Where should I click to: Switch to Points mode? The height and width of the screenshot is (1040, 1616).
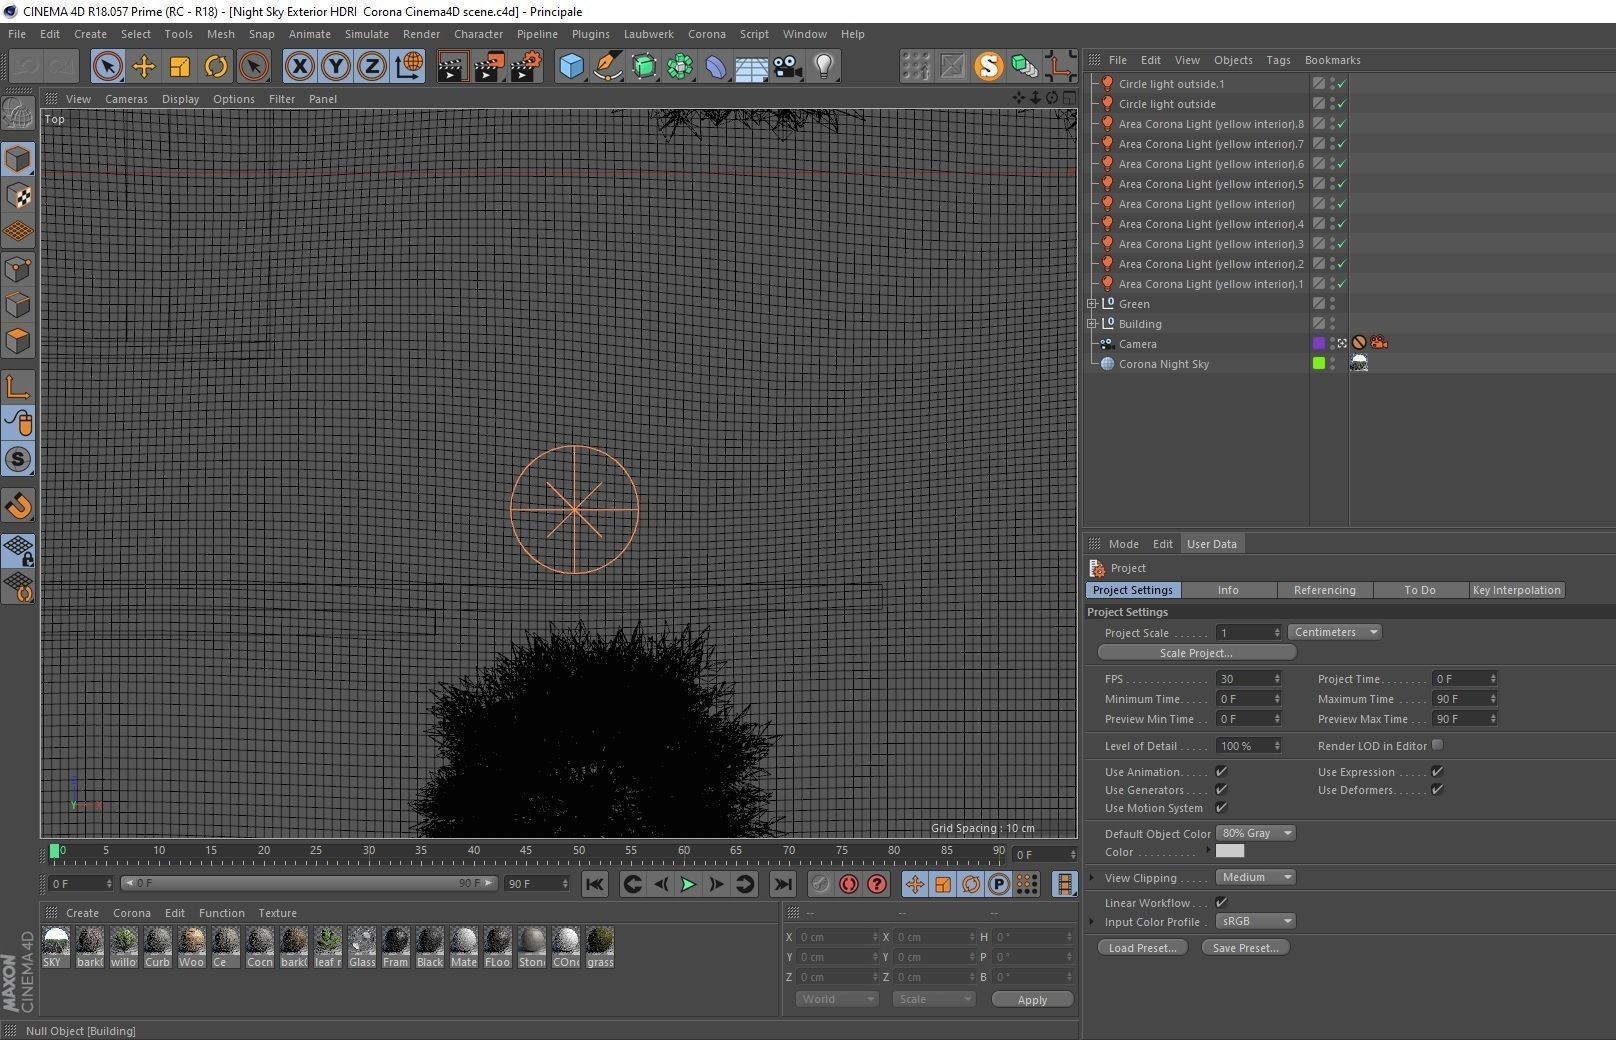pos(18,269)
